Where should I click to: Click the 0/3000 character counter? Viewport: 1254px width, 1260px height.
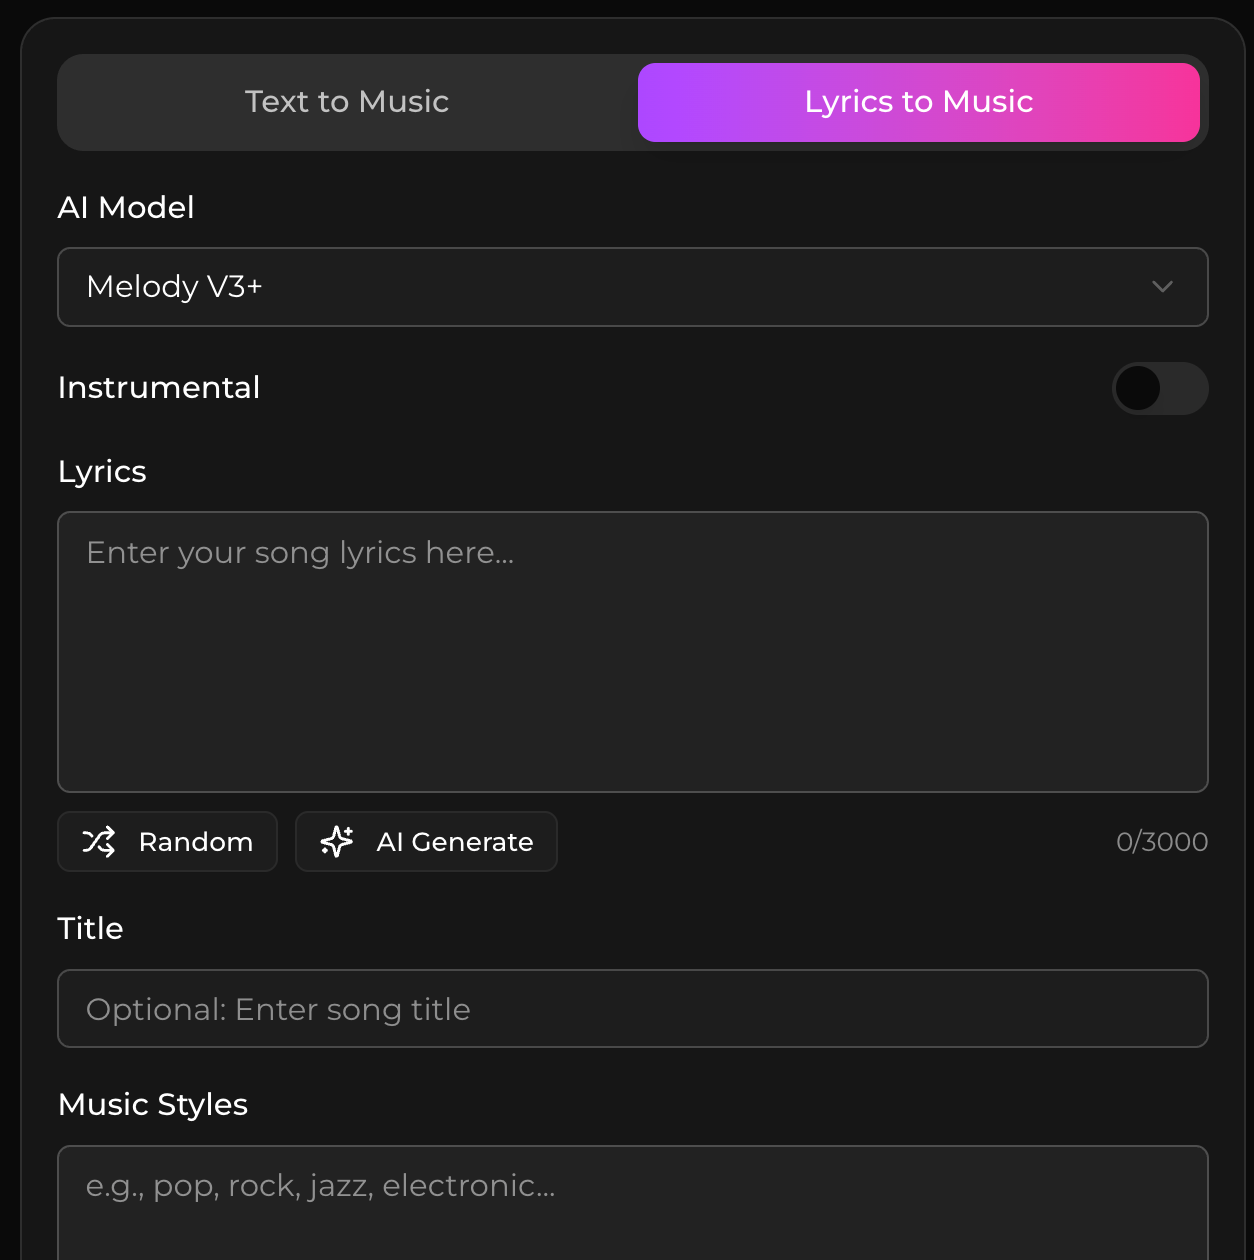pyautogui.click(x=1162, y=842)
